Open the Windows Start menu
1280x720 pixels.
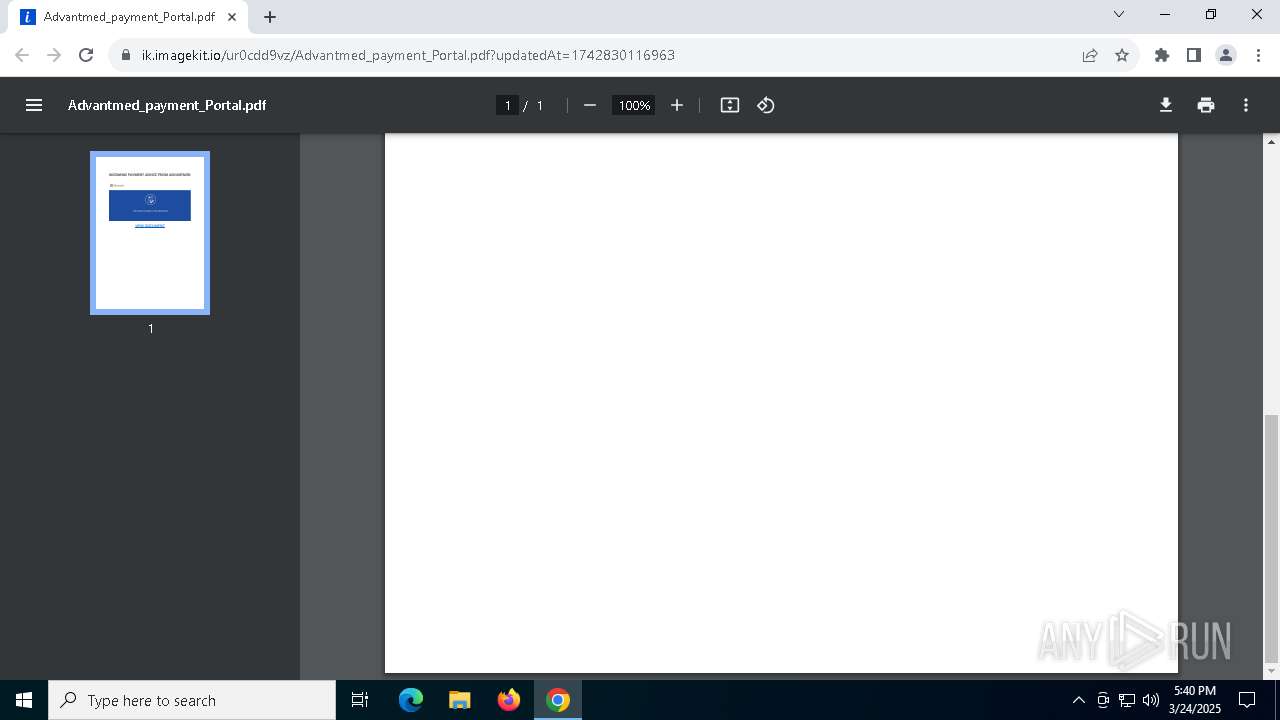point(24,700)
